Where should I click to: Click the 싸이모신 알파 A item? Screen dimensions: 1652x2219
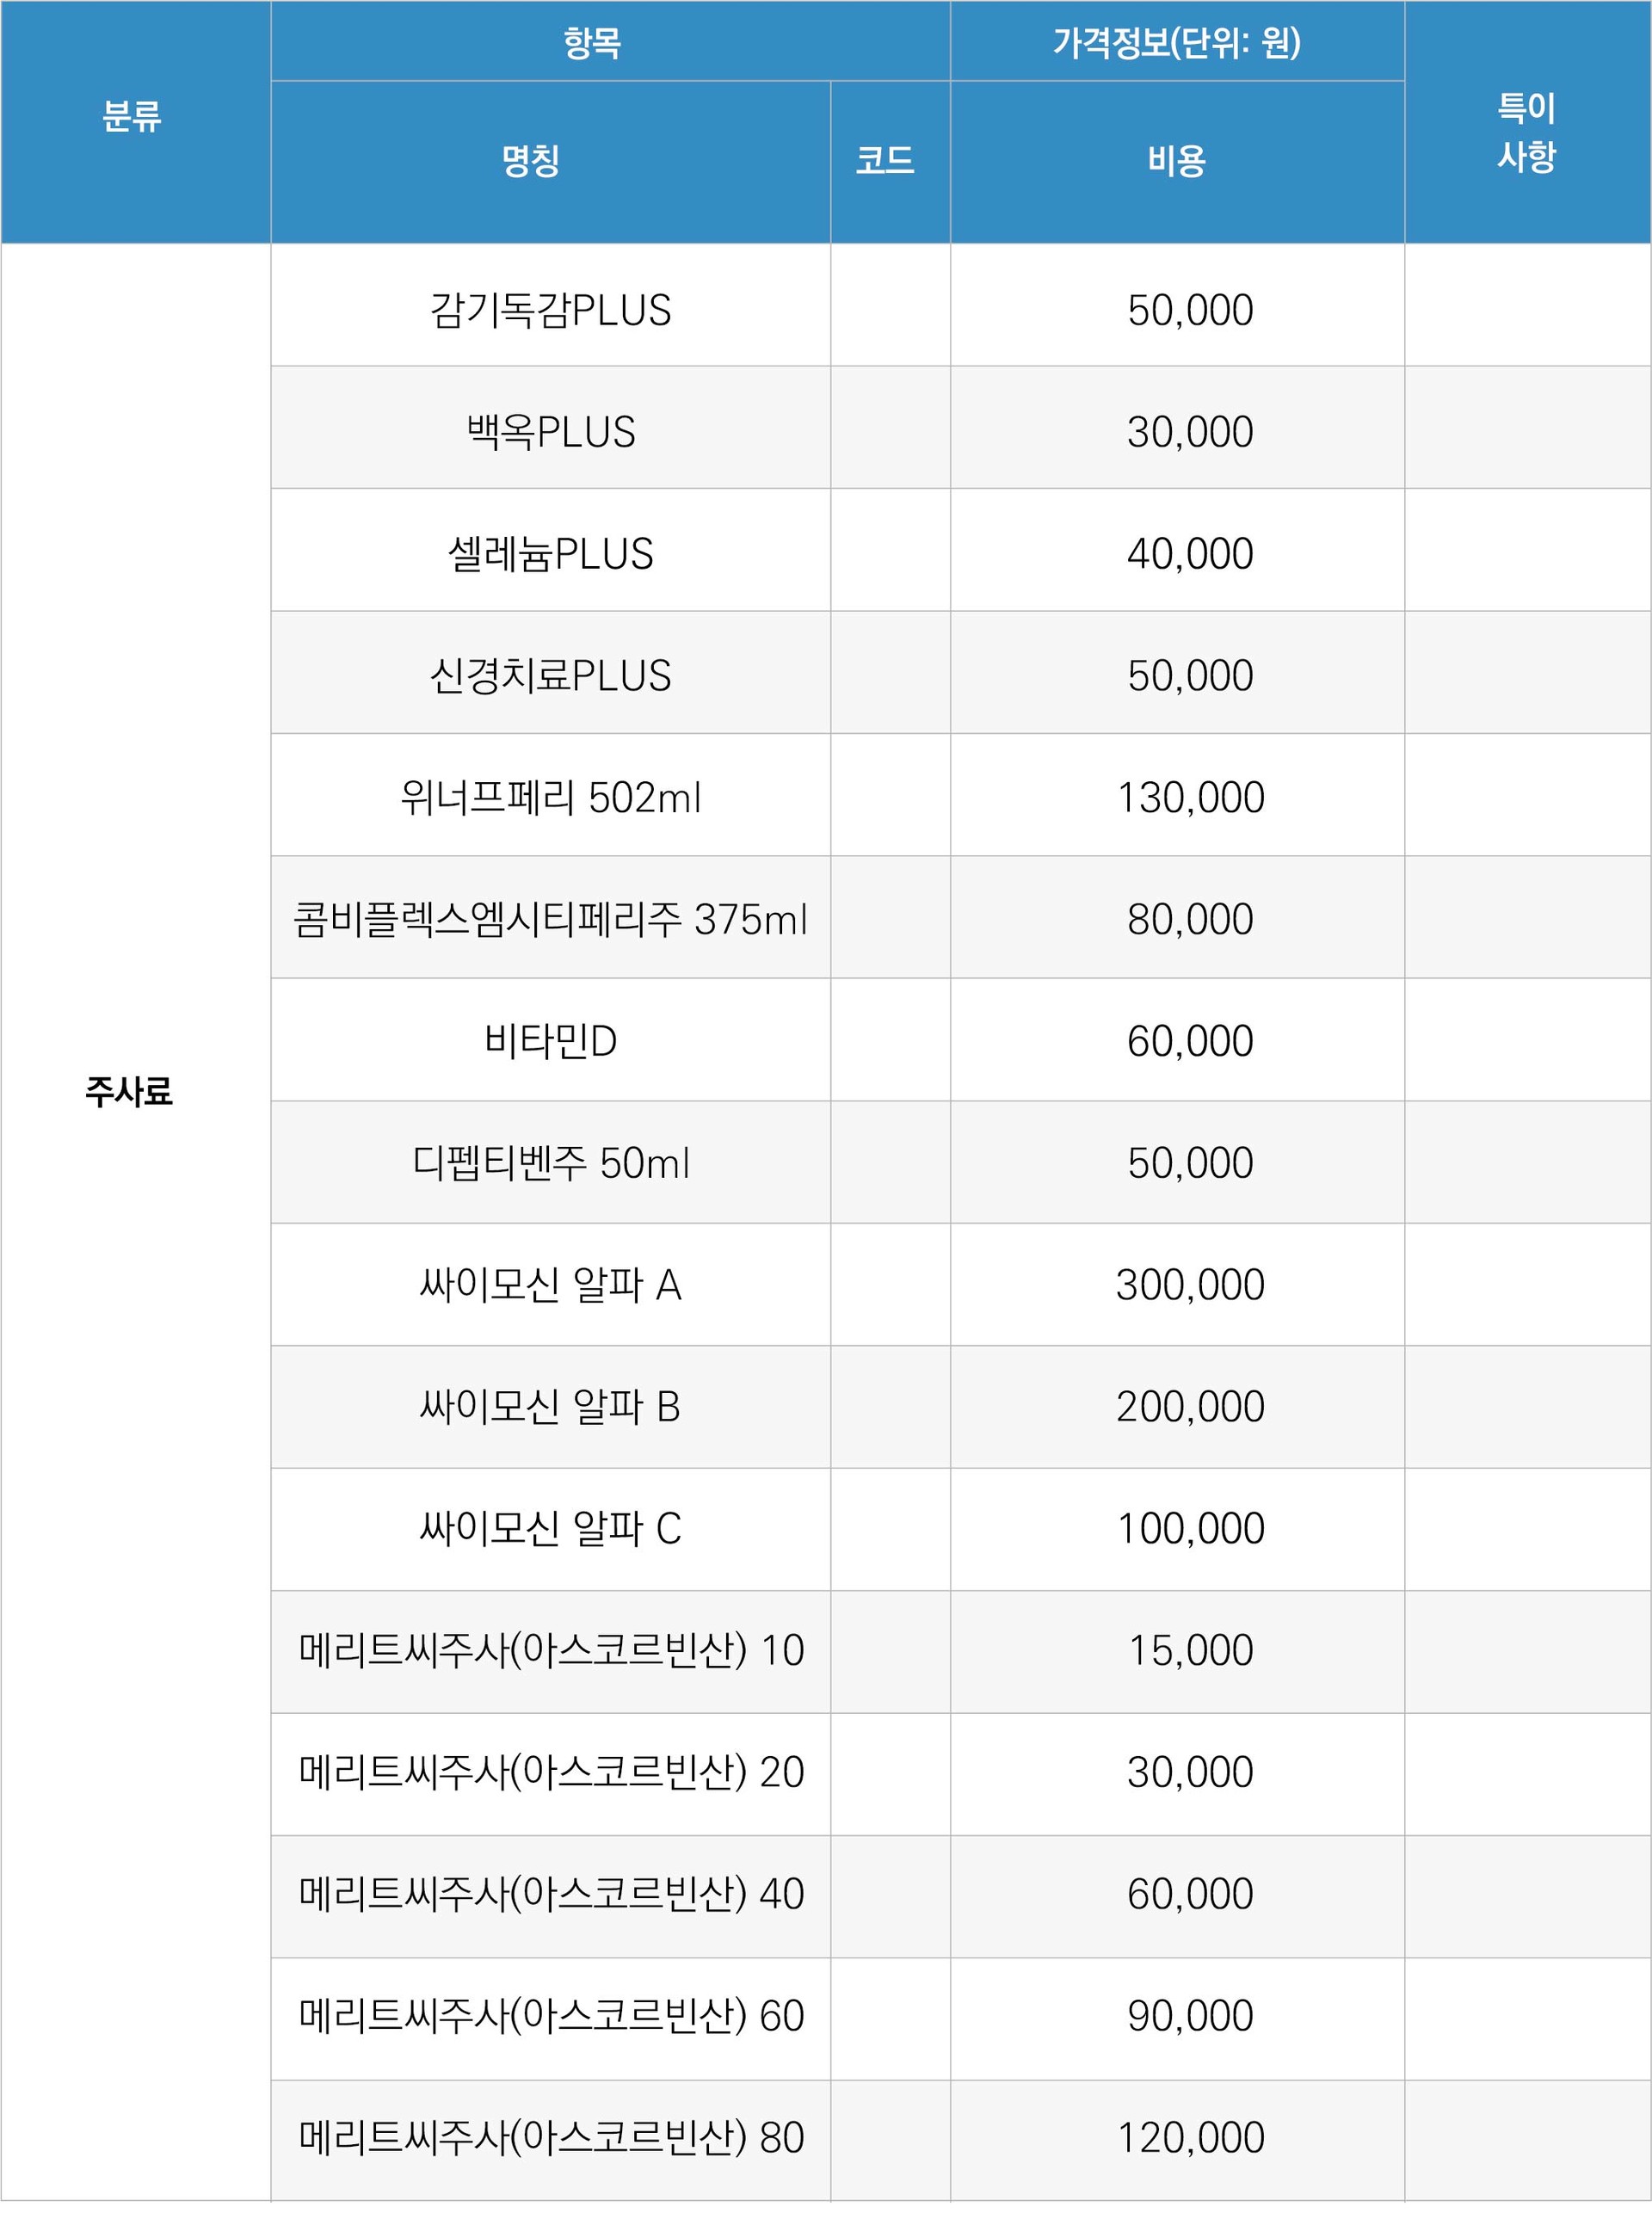coord(551,1285)
